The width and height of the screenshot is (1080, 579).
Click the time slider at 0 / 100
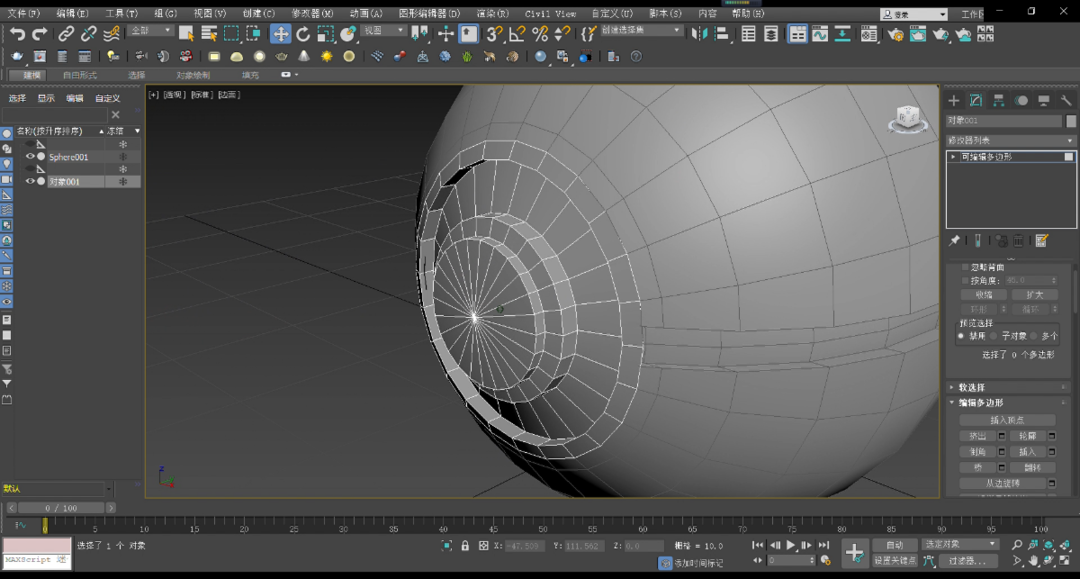pos(61,508)
